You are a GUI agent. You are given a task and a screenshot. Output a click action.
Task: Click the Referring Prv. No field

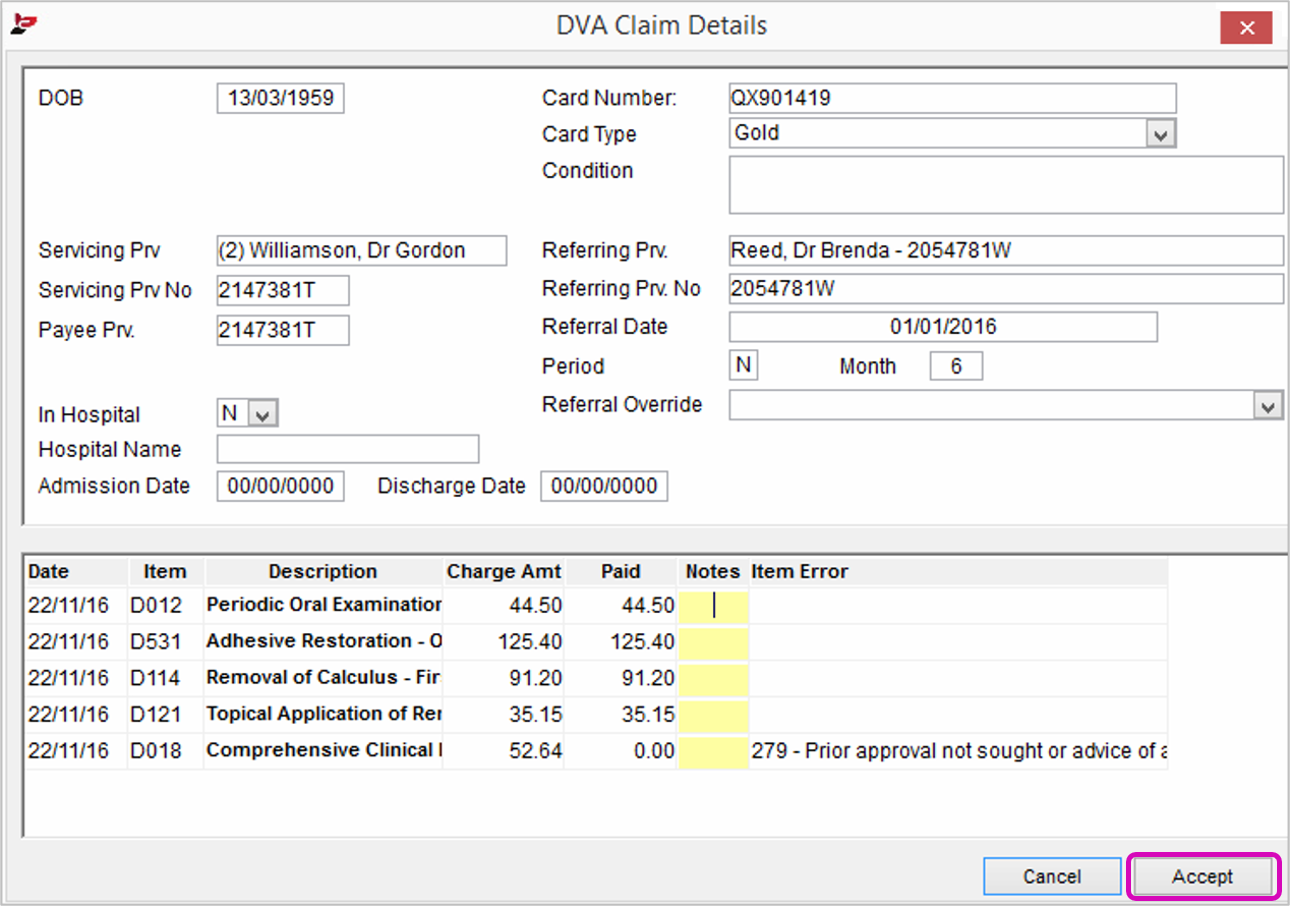tap(1006, 289)
